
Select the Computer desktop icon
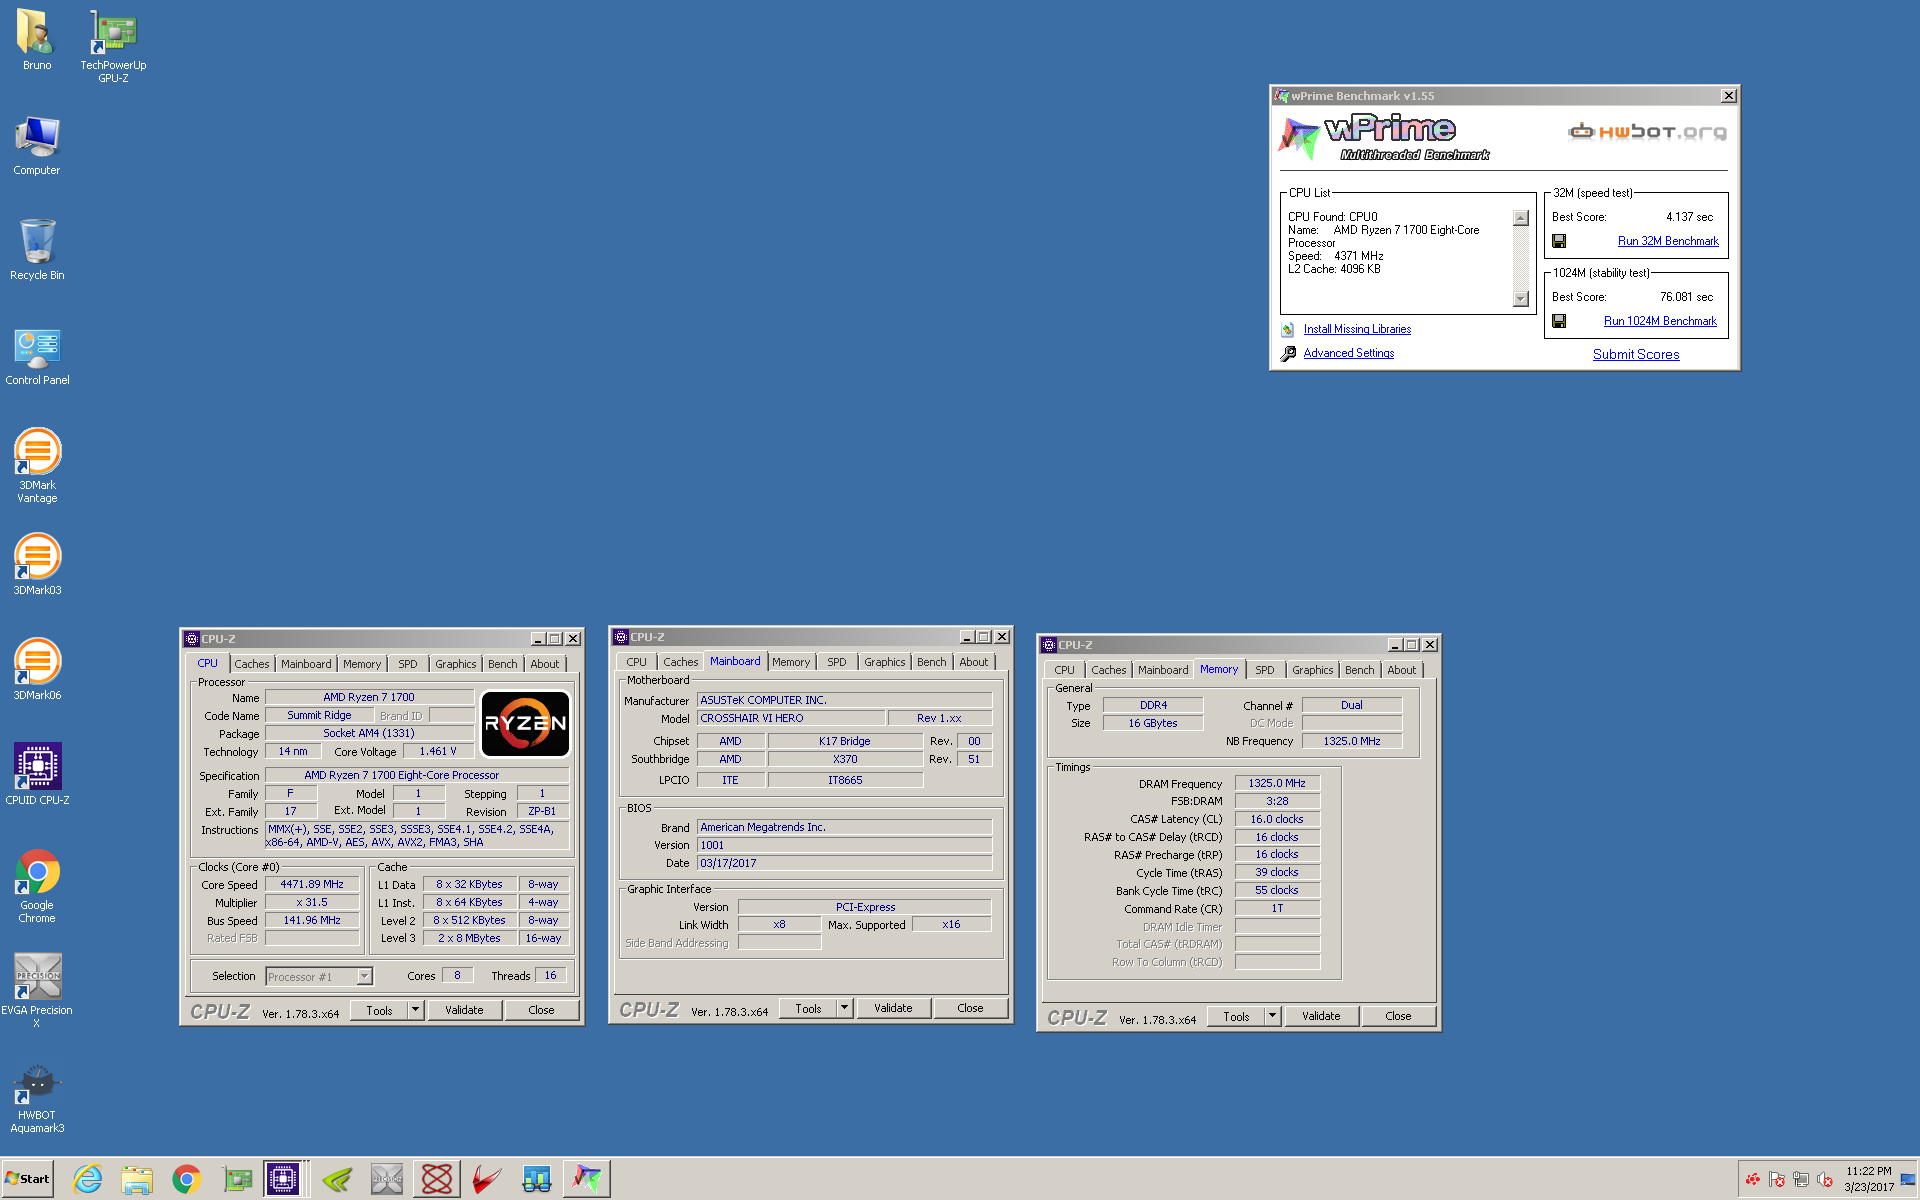point(36,145)
